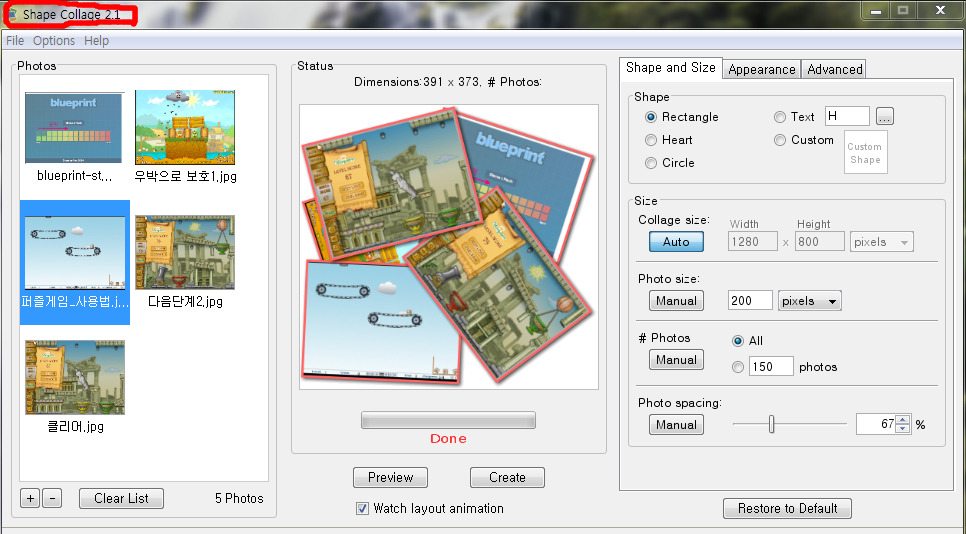Click the photo spacing slider handle
This screenshot has height=534, width=966.
click(x=771, y=425)
